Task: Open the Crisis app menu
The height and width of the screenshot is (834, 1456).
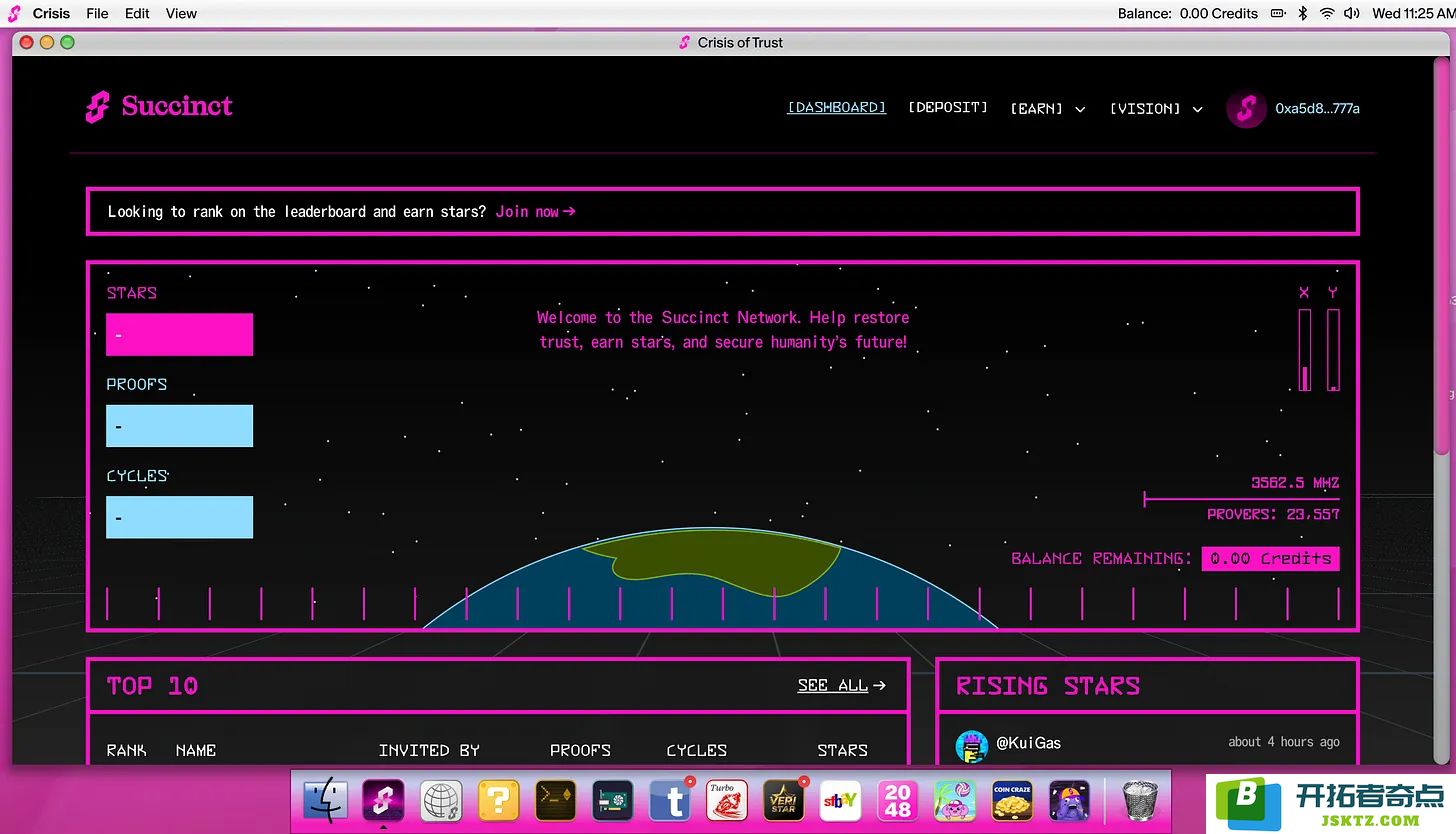Action: tap(52, 13)
